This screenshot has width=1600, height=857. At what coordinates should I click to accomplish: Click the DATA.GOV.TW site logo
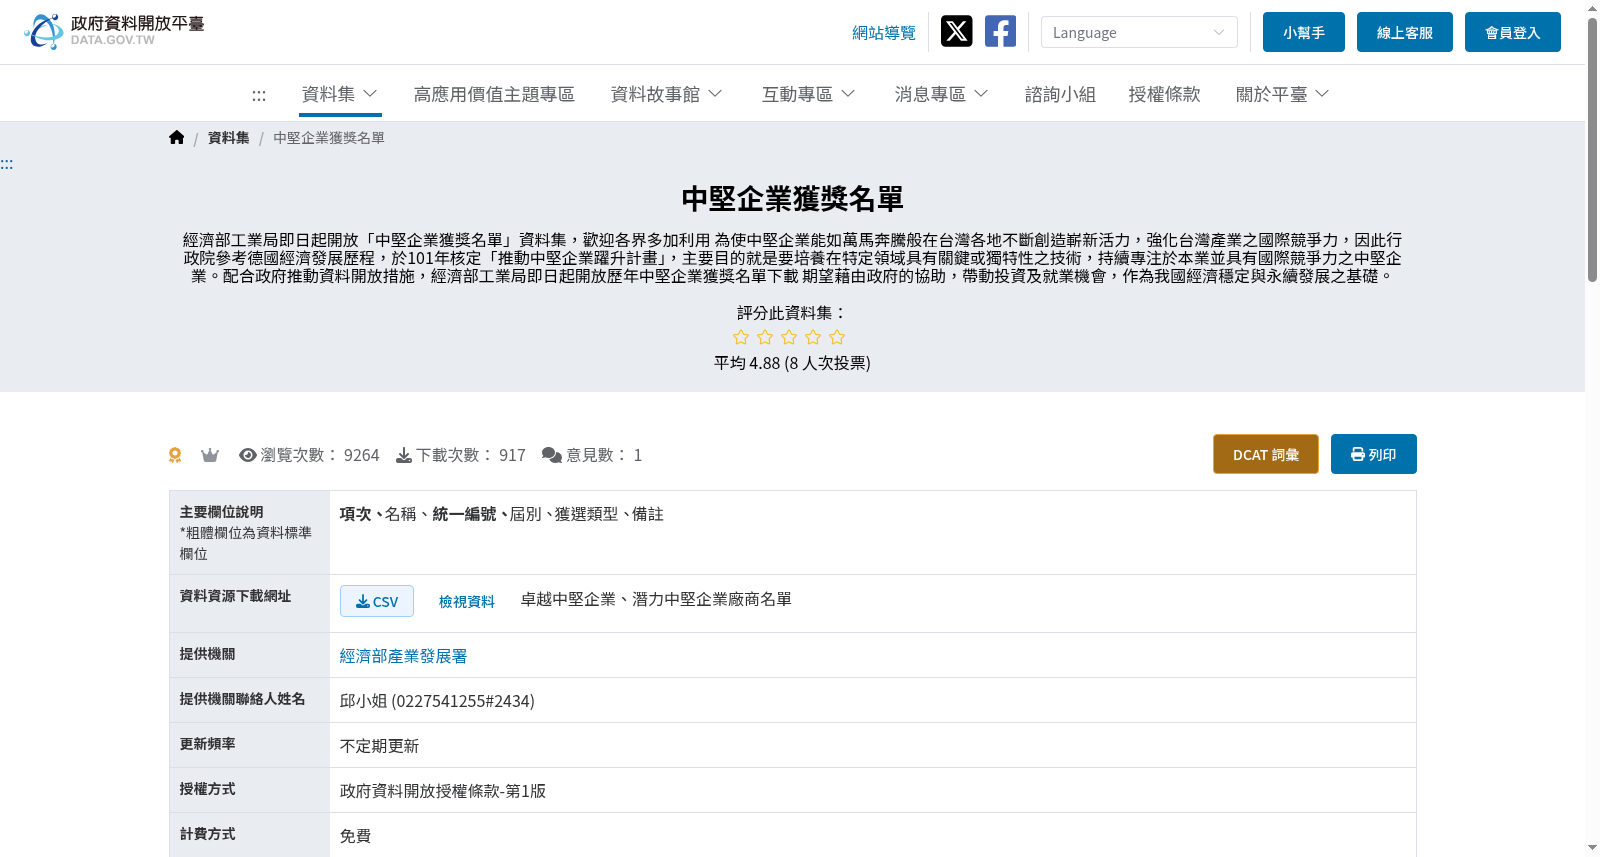114,31
